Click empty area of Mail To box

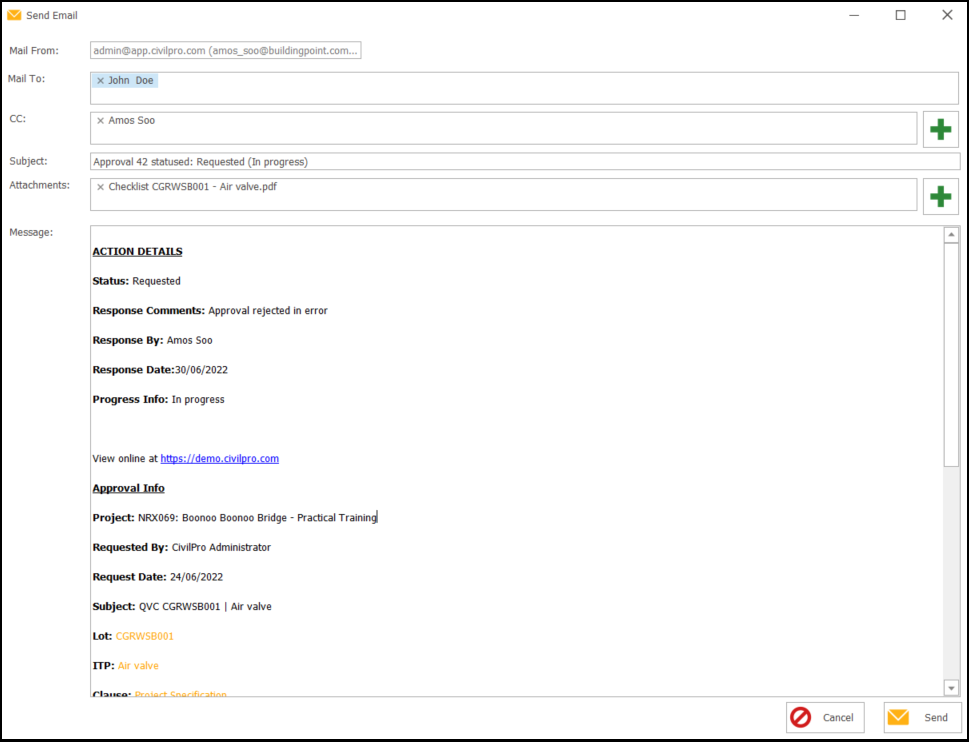click(x=524, y=93)
